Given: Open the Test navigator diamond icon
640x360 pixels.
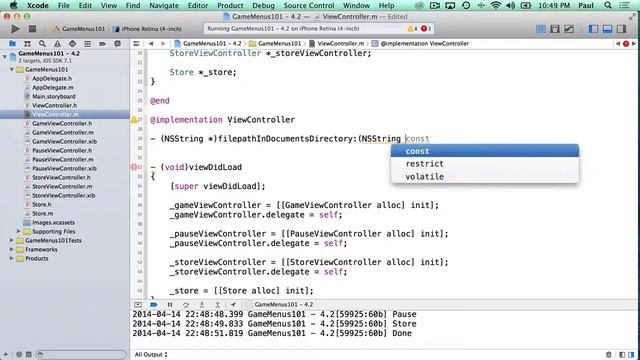Looking at the screenshot, I should point(72,44).
